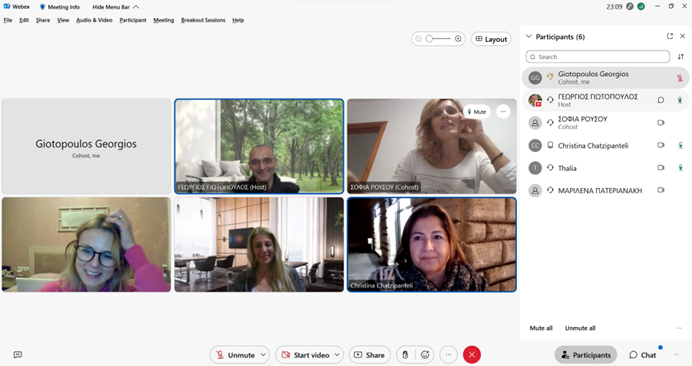Open the Edit menu
The width and height of the screenshot is (692, 366).
[24, 20]
